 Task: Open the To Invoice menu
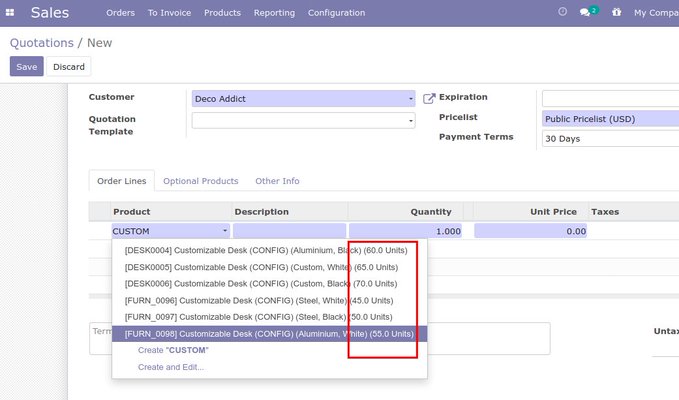pos(169,13)
